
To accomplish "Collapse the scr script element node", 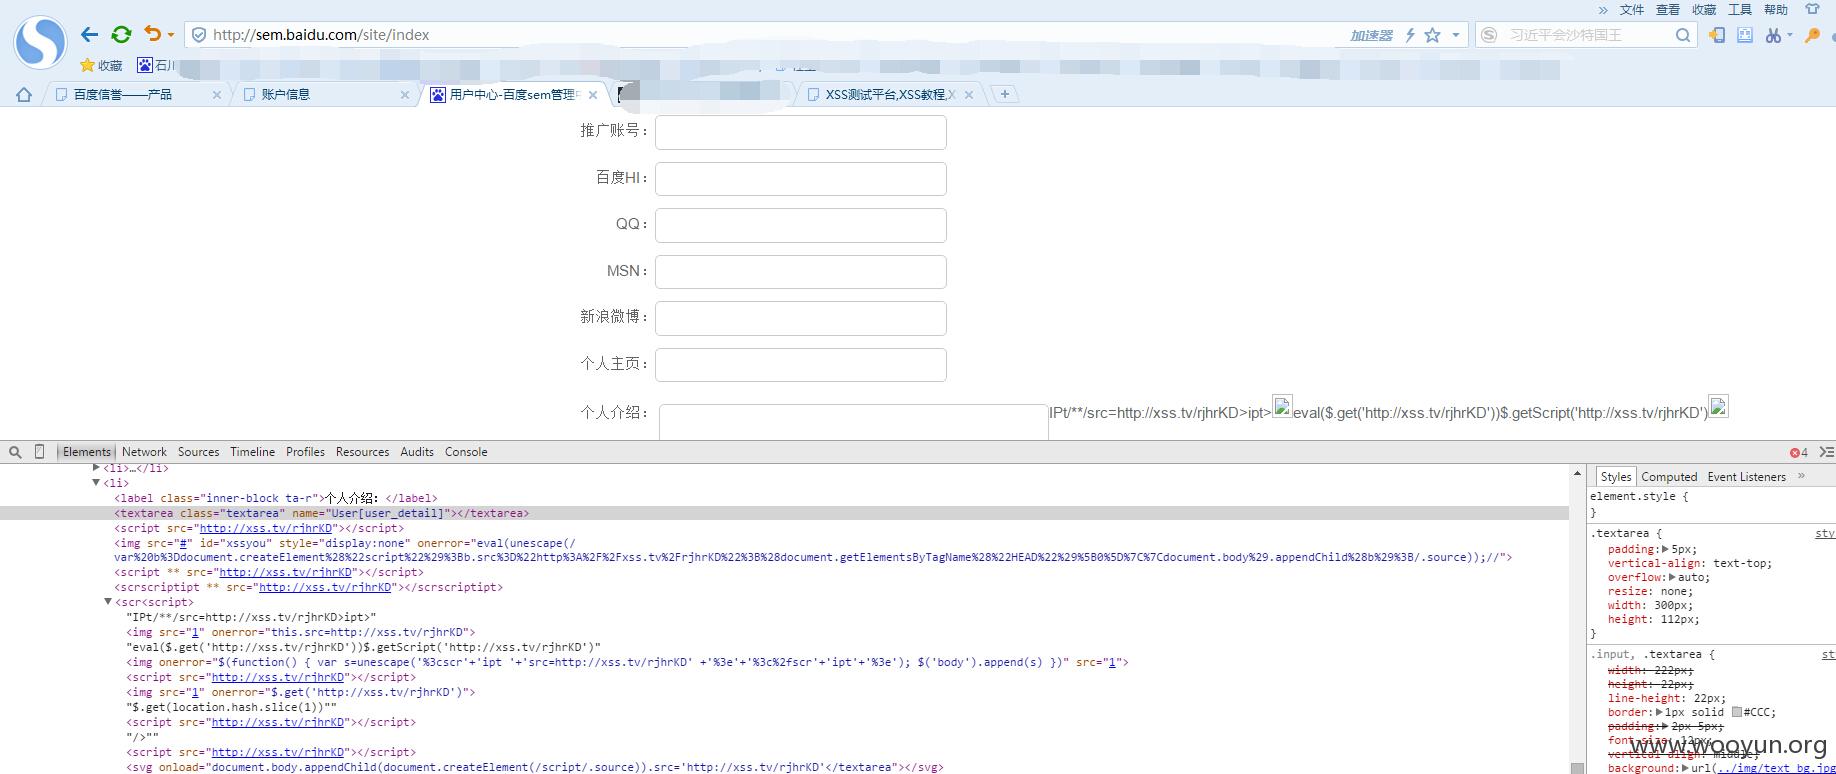I will pos(108,602).
